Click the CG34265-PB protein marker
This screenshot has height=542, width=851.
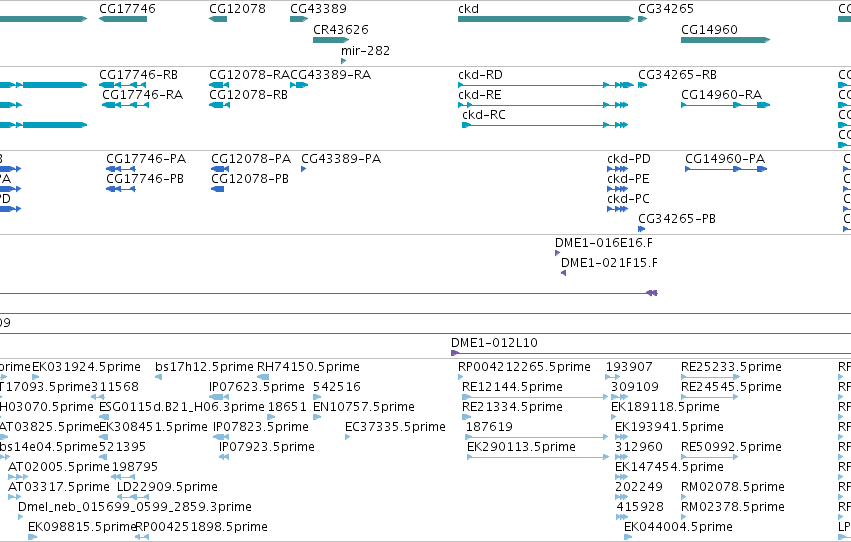(x=642, y=229)
